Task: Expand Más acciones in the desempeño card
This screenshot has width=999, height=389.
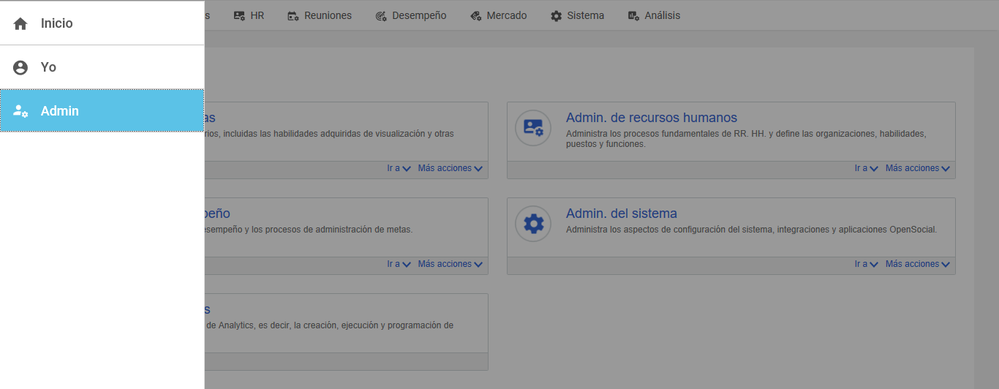Action: point(450,264)
